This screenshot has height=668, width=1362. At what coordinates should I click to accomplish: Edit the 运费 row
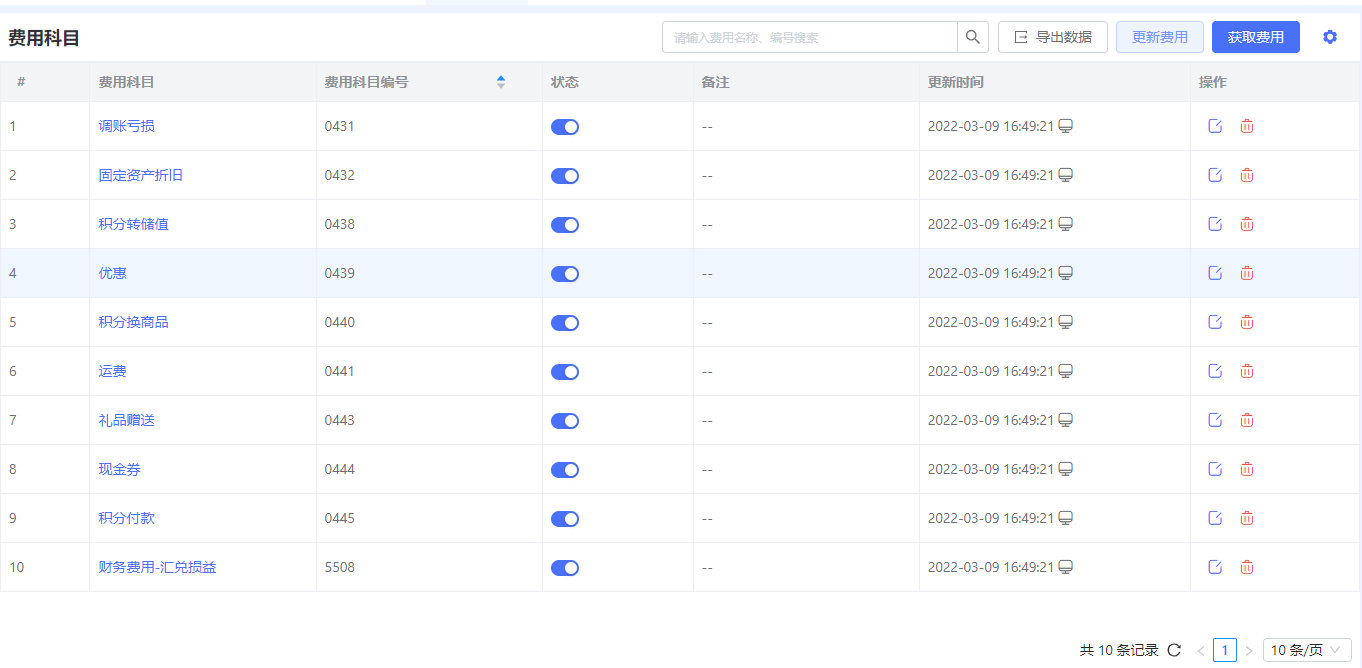click(1215, 371)
